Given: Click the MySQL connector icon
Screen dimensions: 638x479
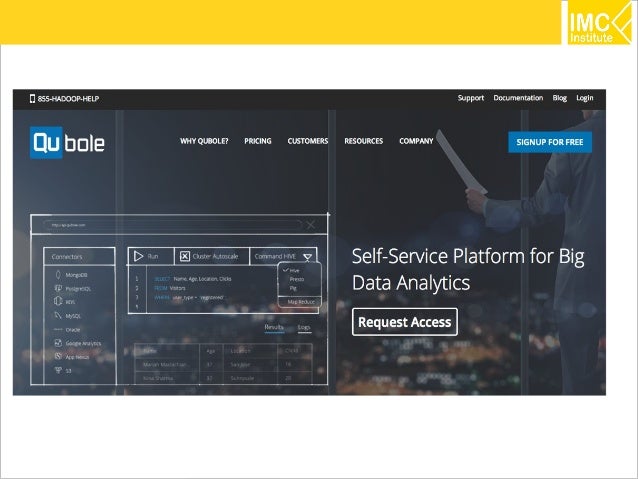Looking at the screenshot, I should point(57,315).
